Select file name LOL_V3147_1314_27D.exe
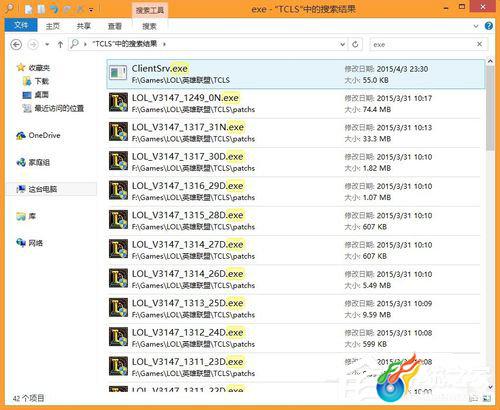500x410 pixels. click(x=188, y=244)
